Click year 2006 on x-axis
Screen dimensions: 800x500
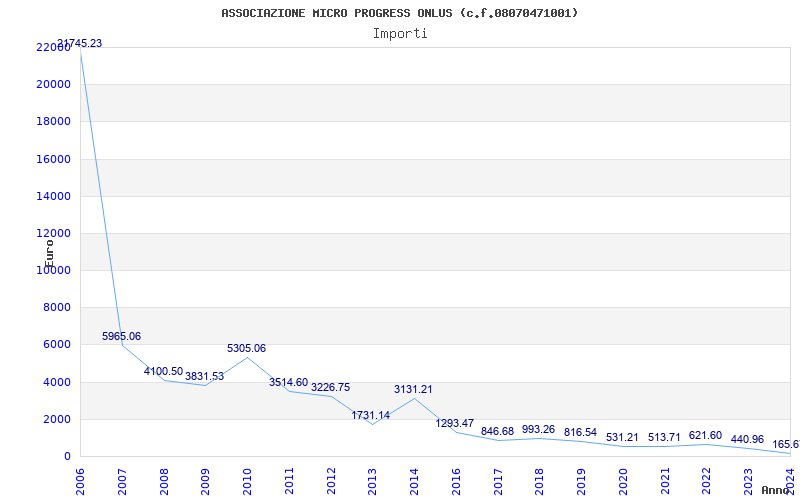point(80,482)
